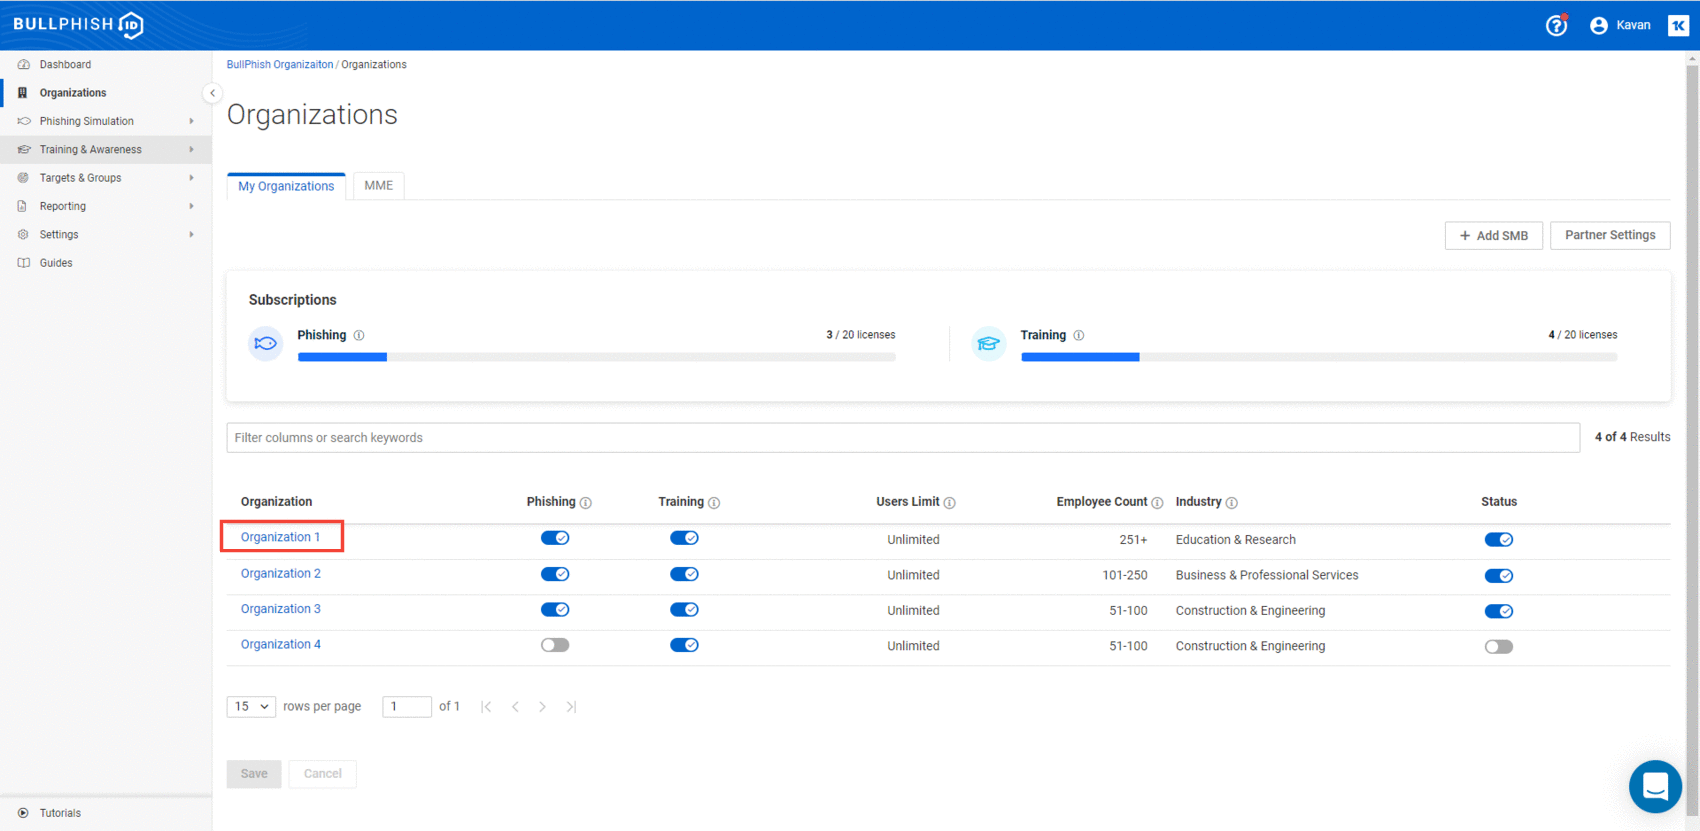1700x831 pixels.
Task: Collapse the sidebar with the chevron button
Action: tap(212, 93)
